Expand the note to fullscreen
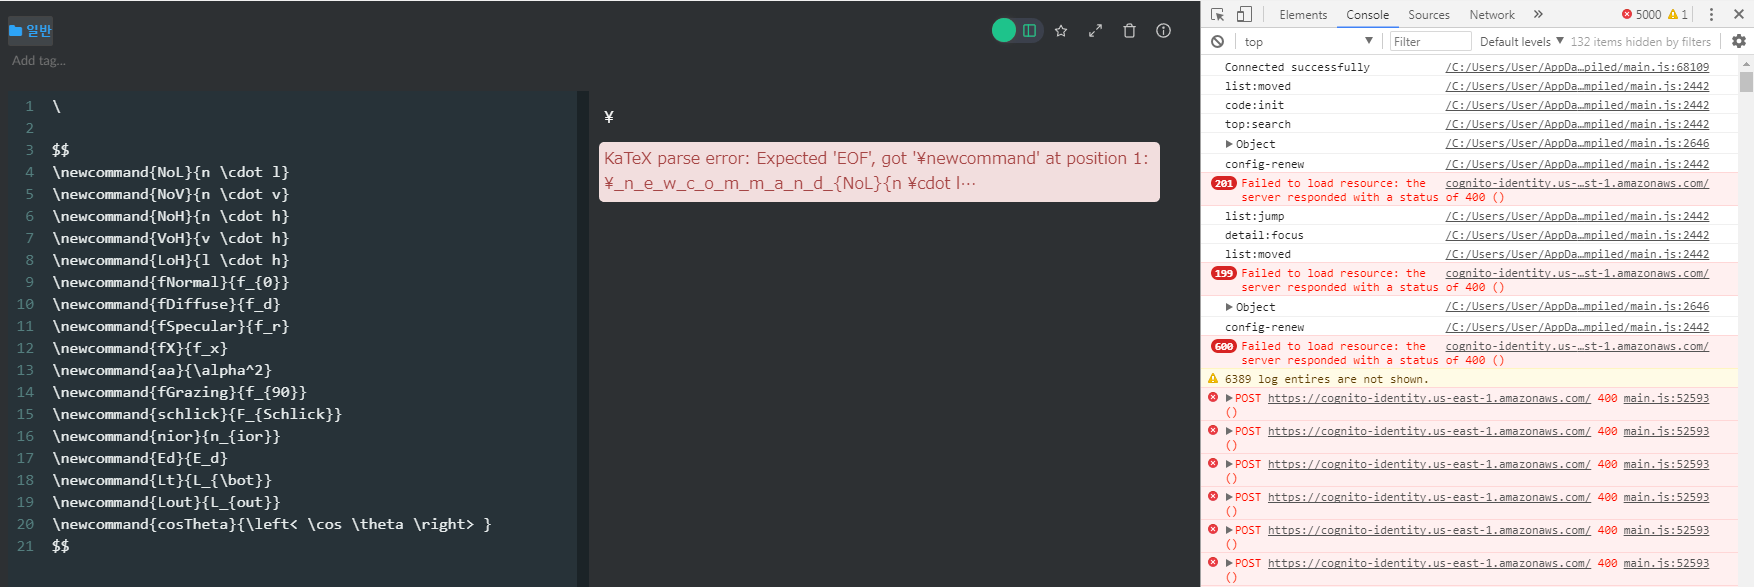This screenshot has height=587, width=1754. pos(1095,31)
